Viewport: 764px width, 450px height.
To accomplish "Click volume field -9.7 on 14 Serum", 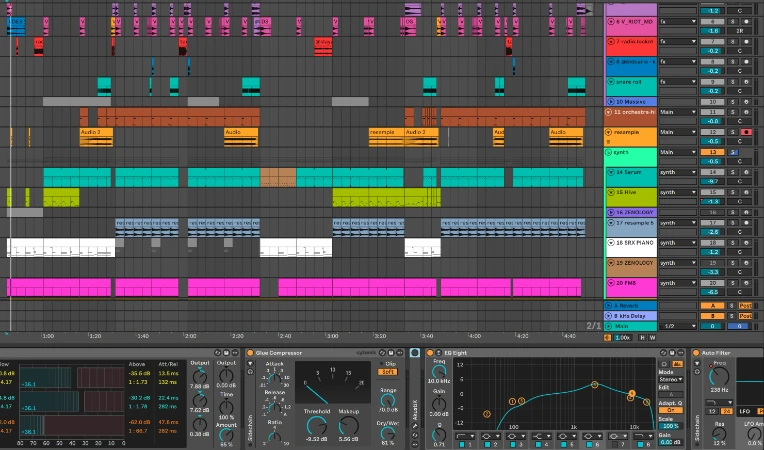I will (712, 181).
